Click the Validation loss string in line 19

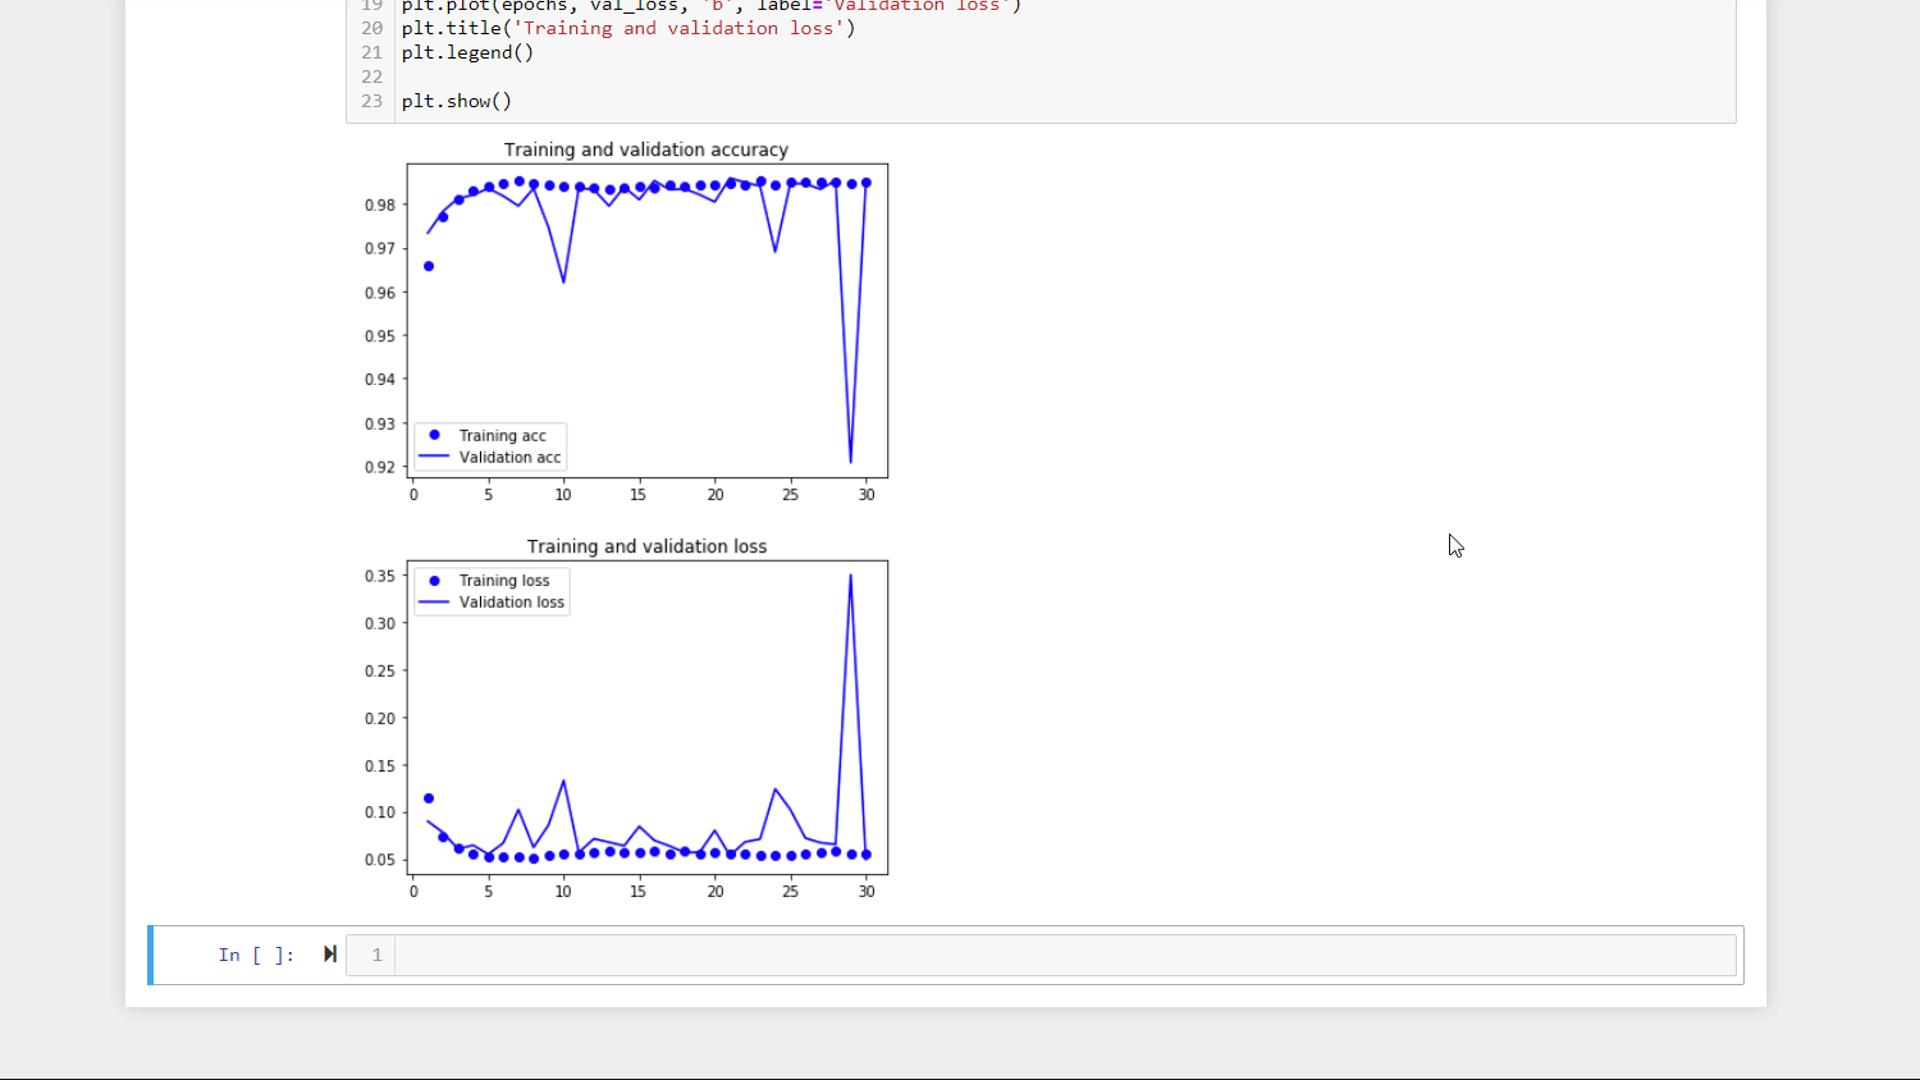[916, 7]
